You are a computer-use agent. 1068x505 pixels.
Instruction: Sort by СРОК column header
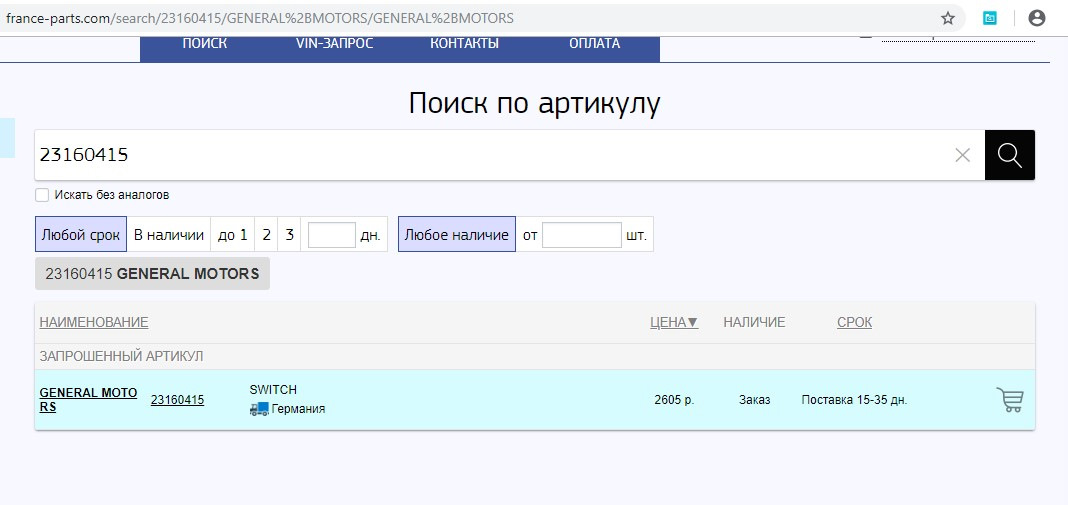pyautogui.click(x=854, y=322)
